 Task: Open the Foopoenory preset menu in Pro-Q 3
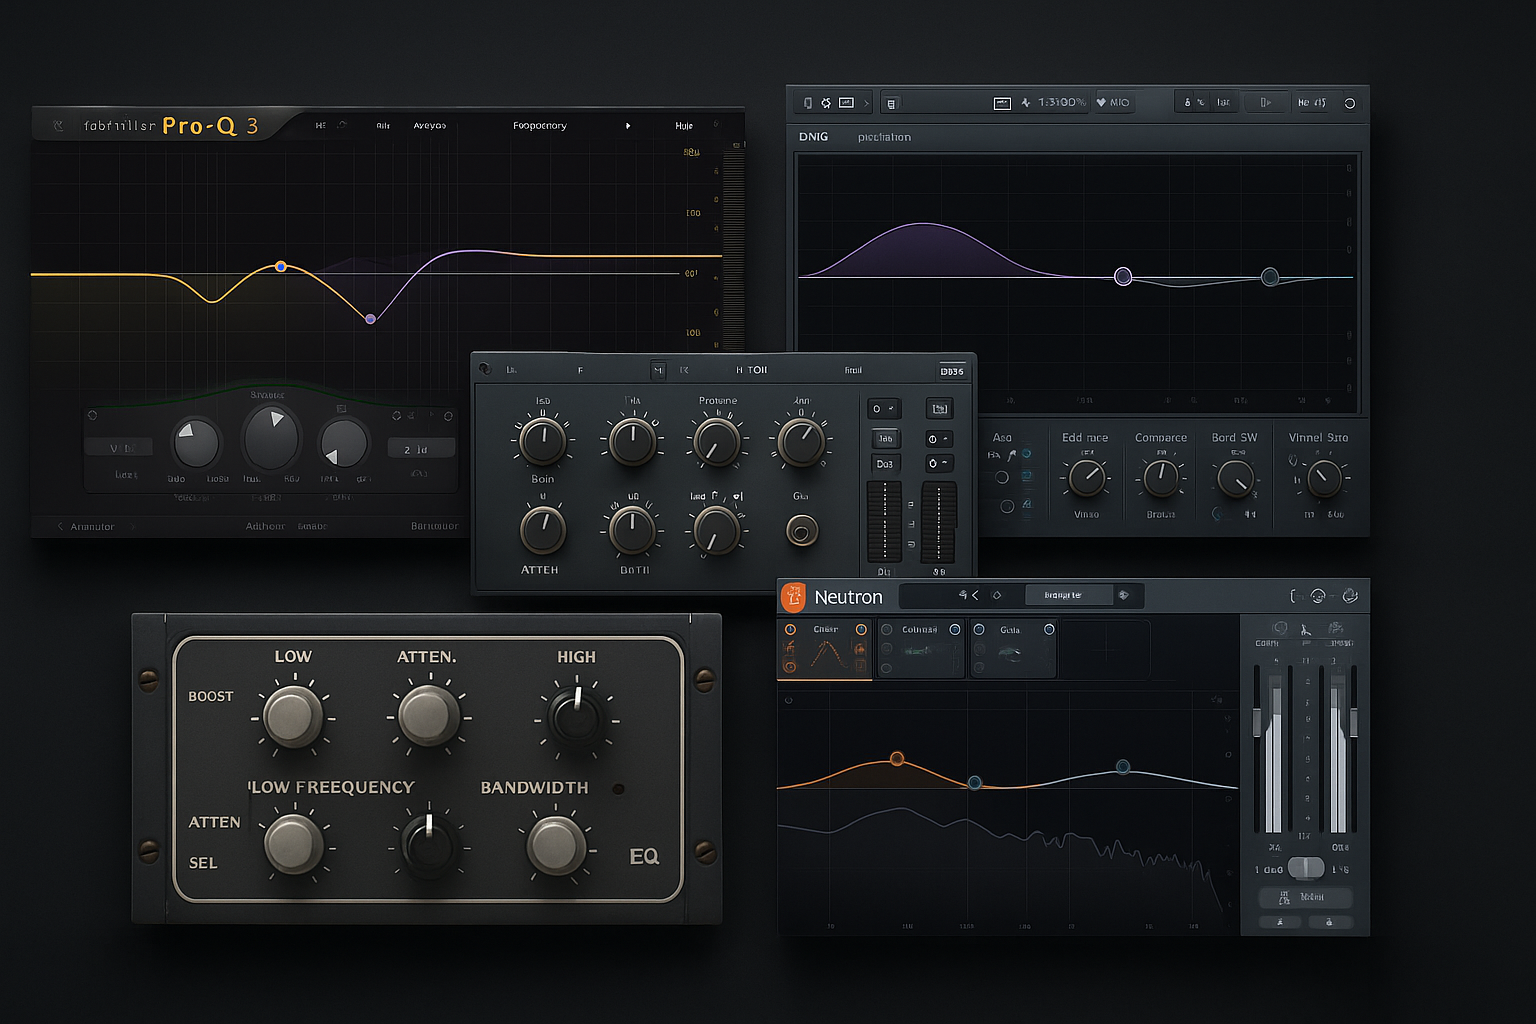tap(540, 126)
